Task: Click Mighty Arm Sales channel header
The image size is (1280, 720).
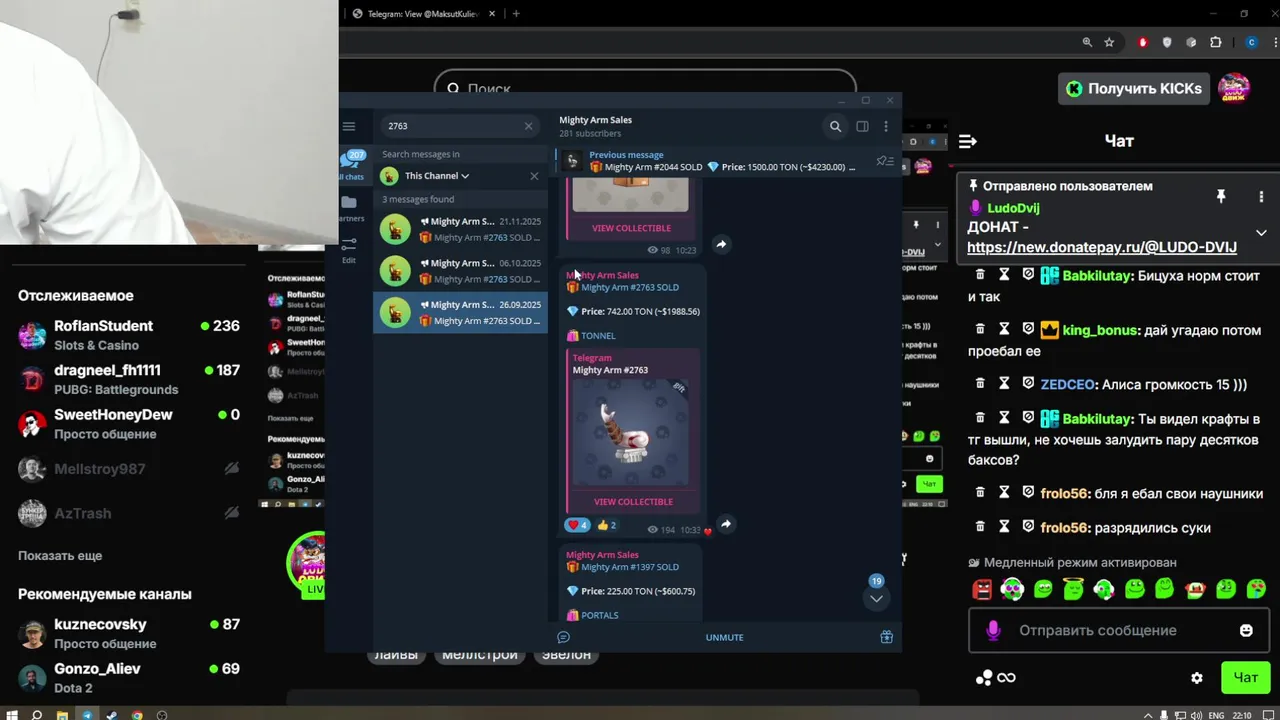Action: click(596, 126)
